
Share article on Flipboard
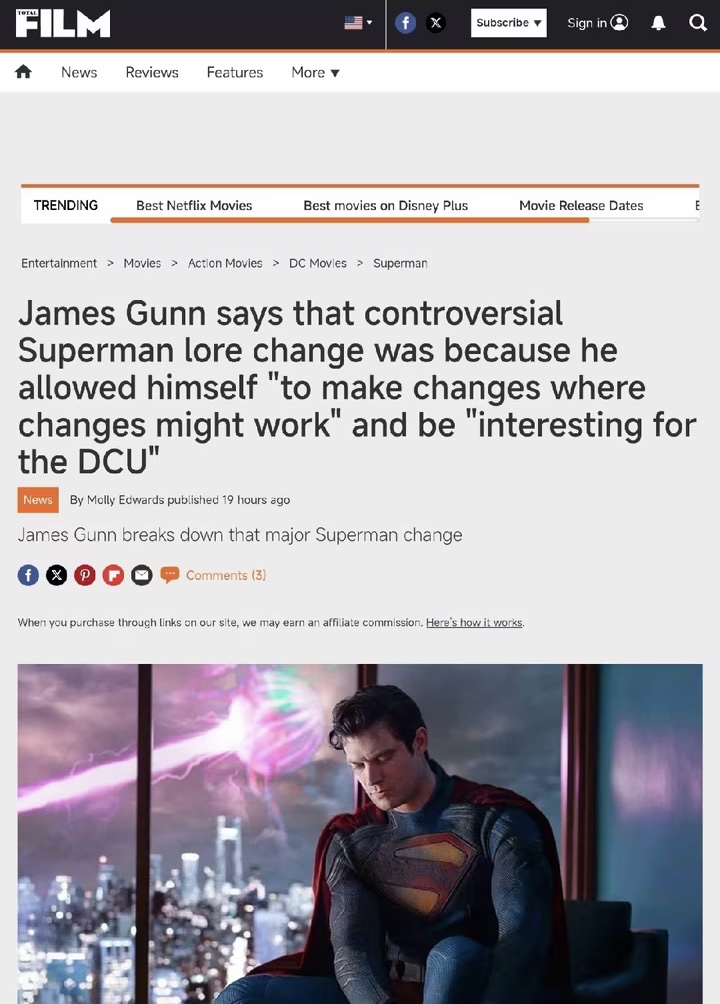pyautogui.click(x=113, y=575)
